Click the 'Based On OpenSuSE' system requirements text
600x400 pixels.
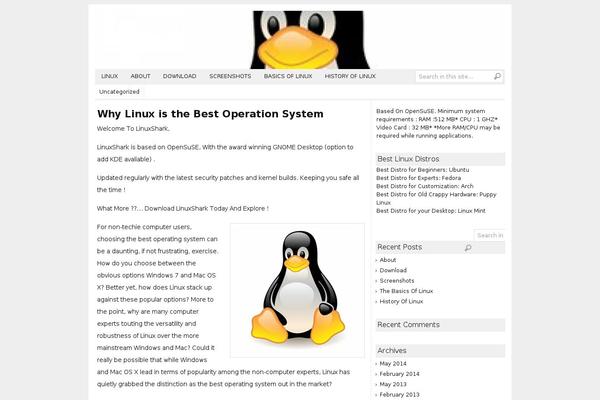(x=438, y=123)
